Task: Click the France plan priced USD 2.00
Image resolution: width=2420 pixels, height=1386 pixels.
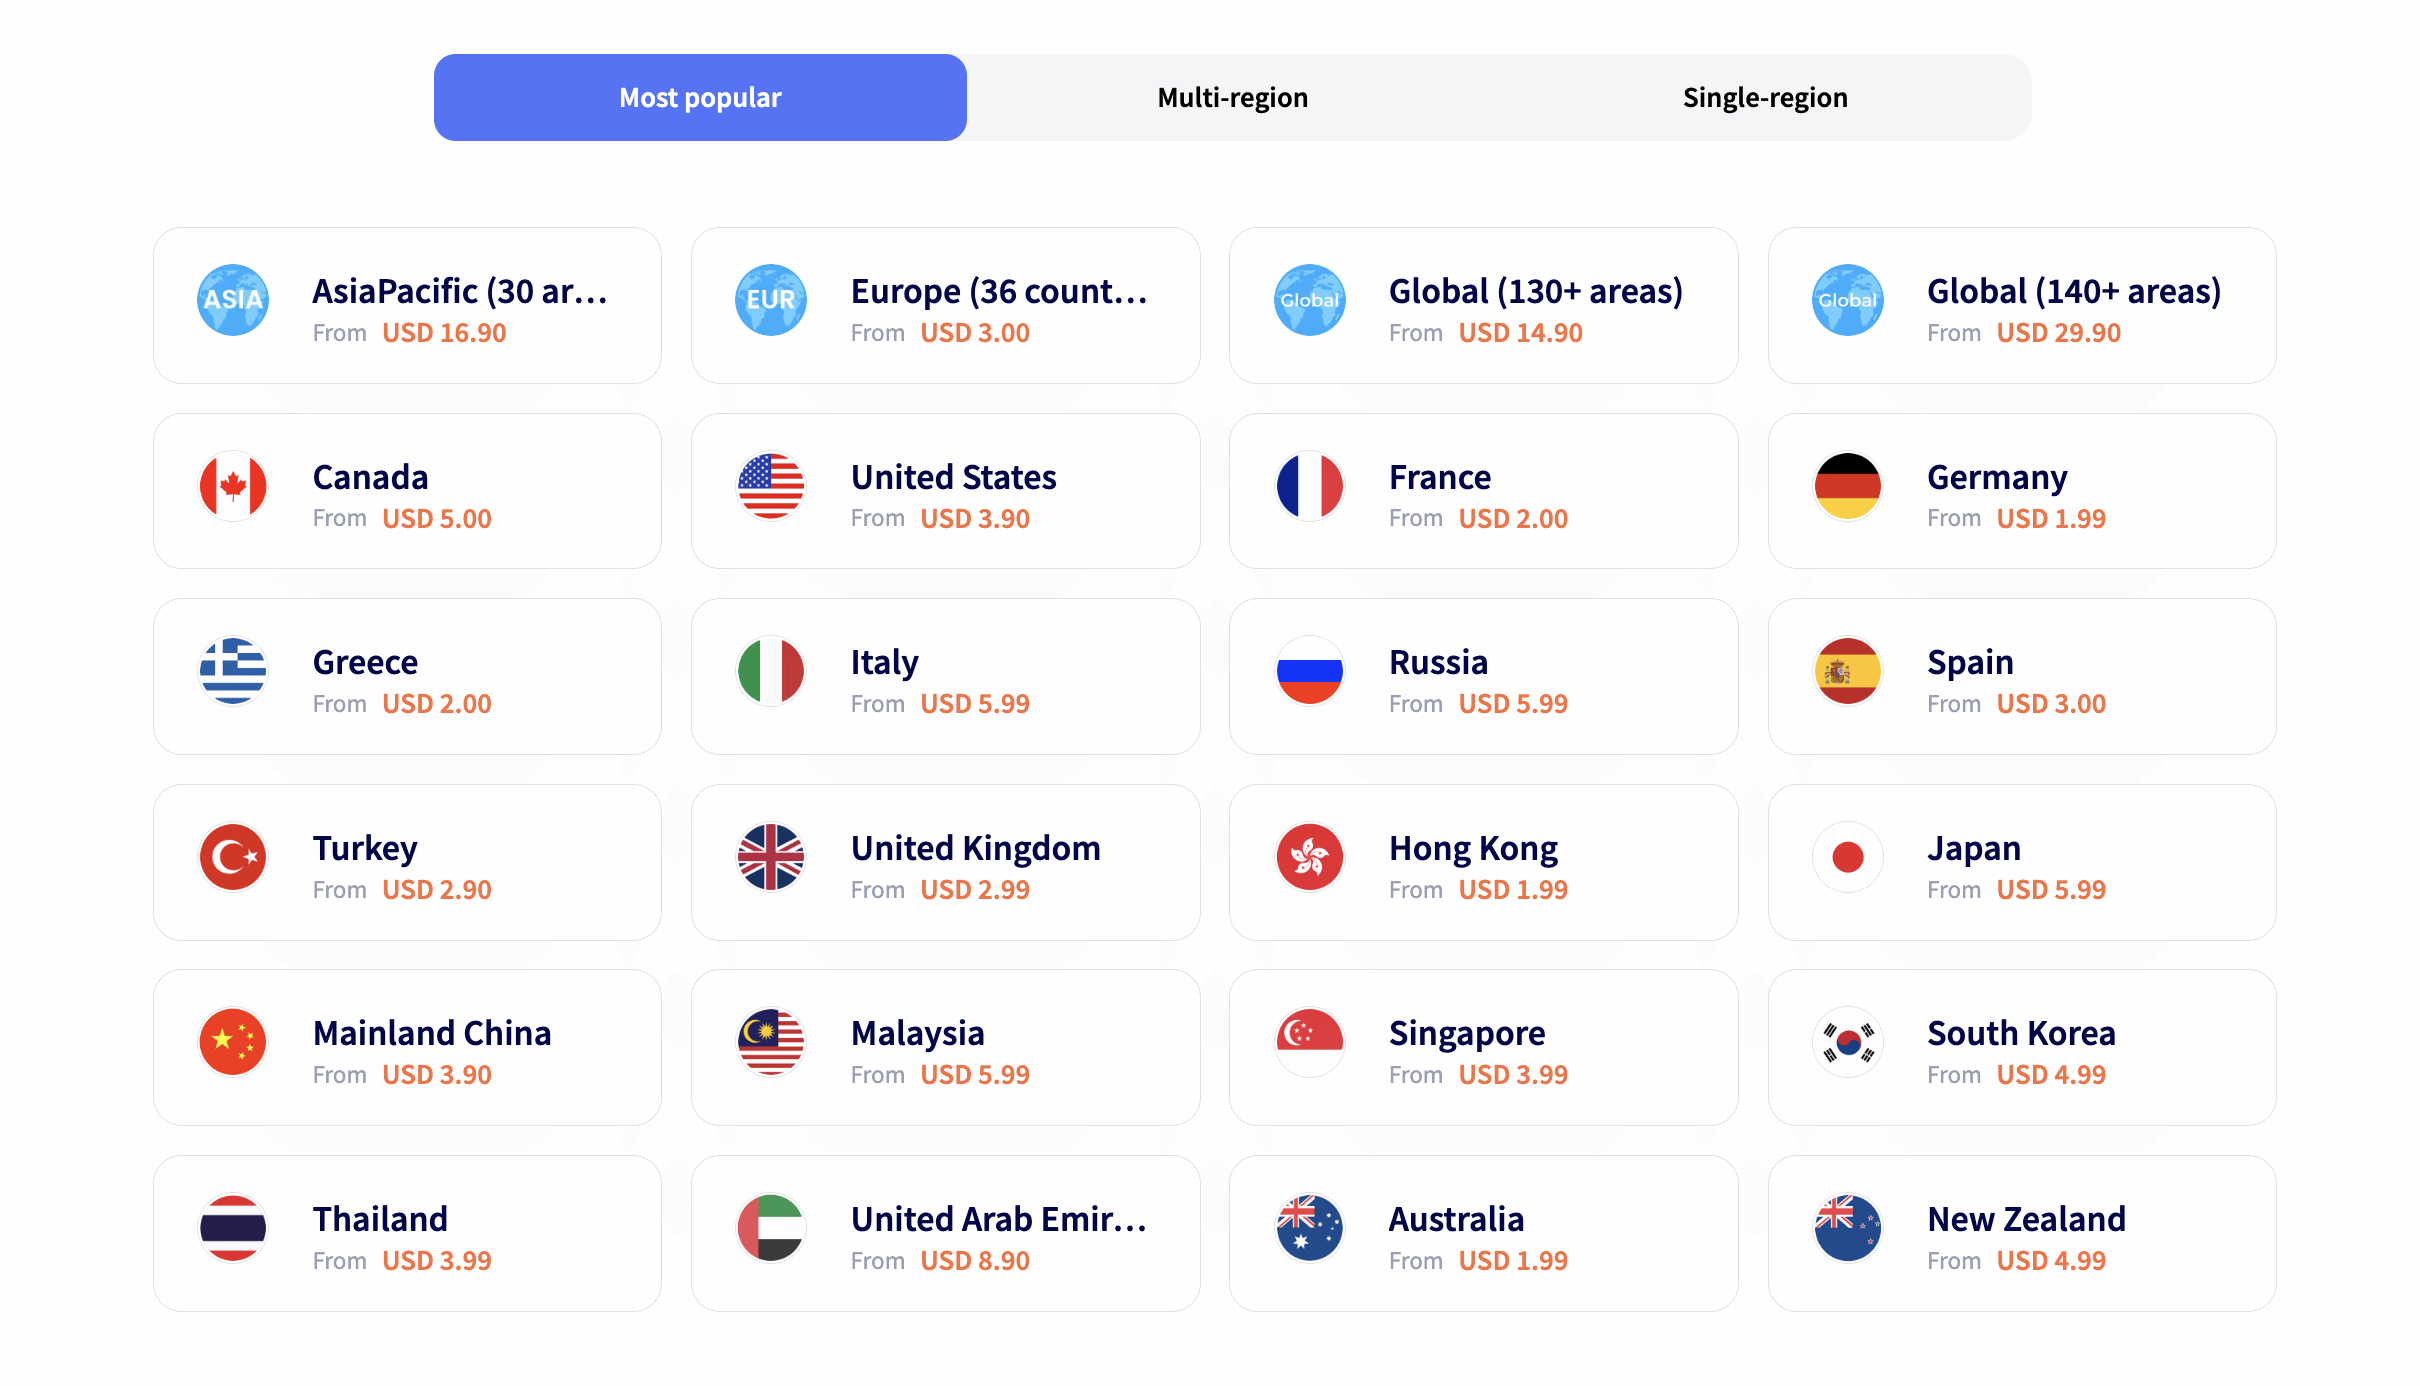Action: [x=1484, y=491]
